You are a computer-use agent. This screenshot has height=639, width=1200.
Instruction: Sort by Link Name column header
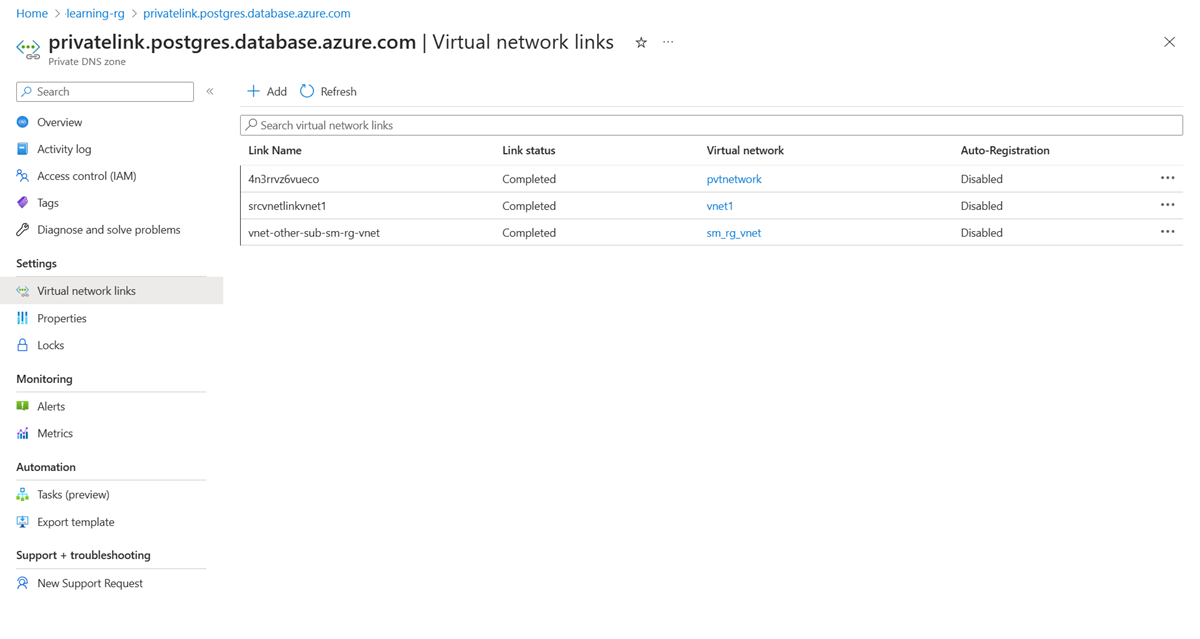pyautogui.click(x=275, y=150)
